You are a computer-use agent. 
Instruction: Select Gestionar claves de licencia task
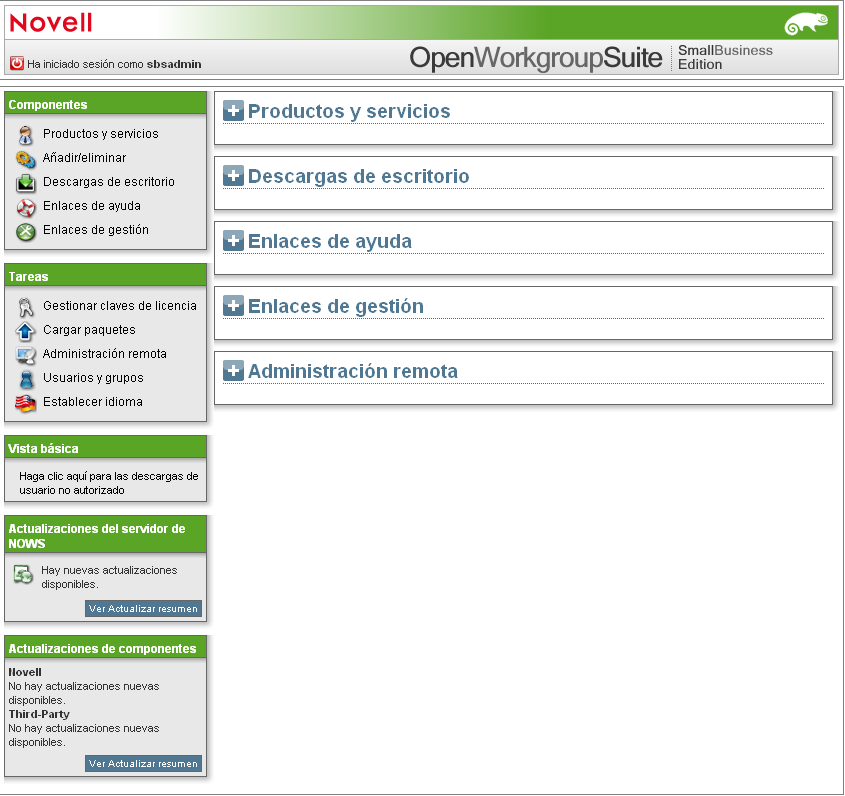pyautogui.click(x=120, y=306)
